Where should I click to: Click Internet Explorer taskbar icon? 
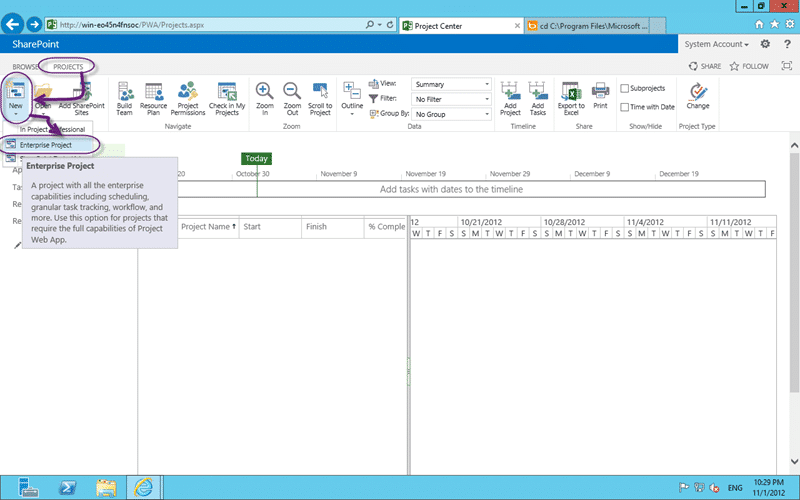click(x=144, y=488)
